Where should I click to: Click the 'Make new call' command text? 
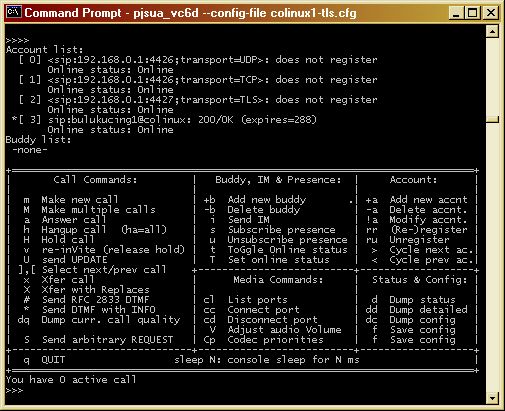click(x=80, y=200)
